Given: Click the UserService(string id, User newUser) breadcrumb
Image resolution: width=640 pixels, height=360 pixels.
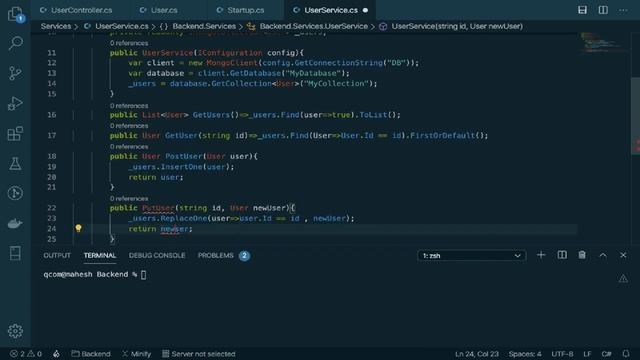Looking at the screenshot, I should 457,26.
